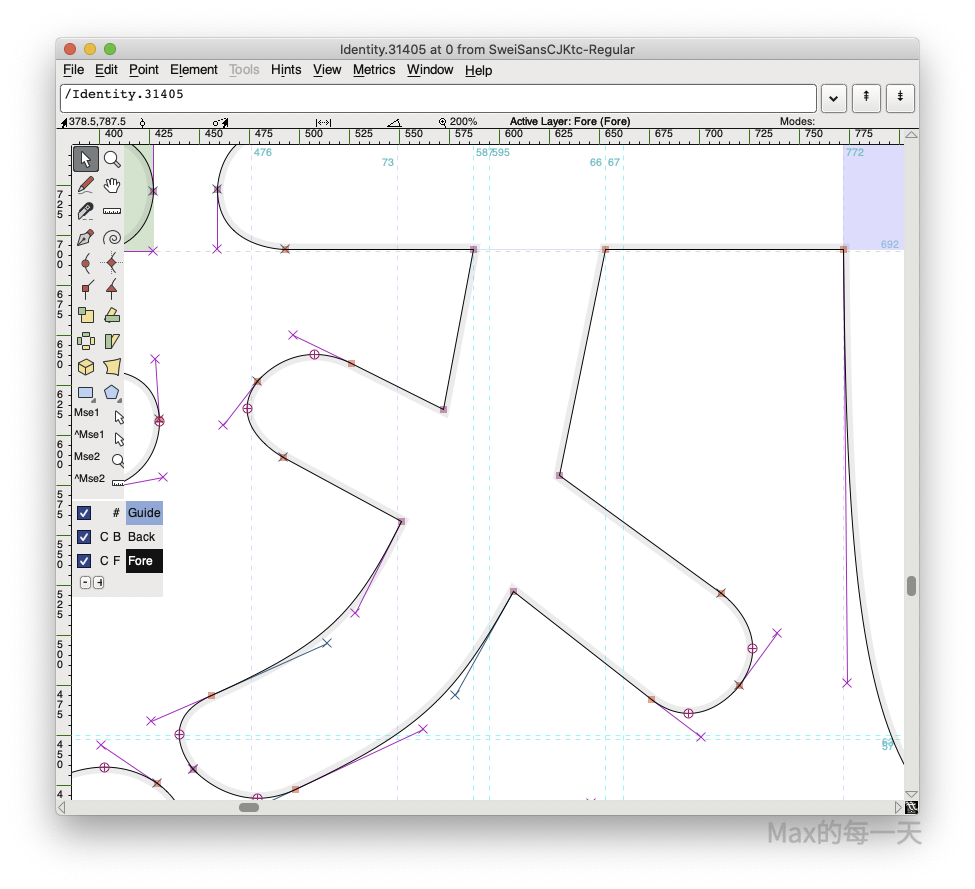Open the Metrics menu
This screenshot has width=975, height=889.
[x=374, y=70]
